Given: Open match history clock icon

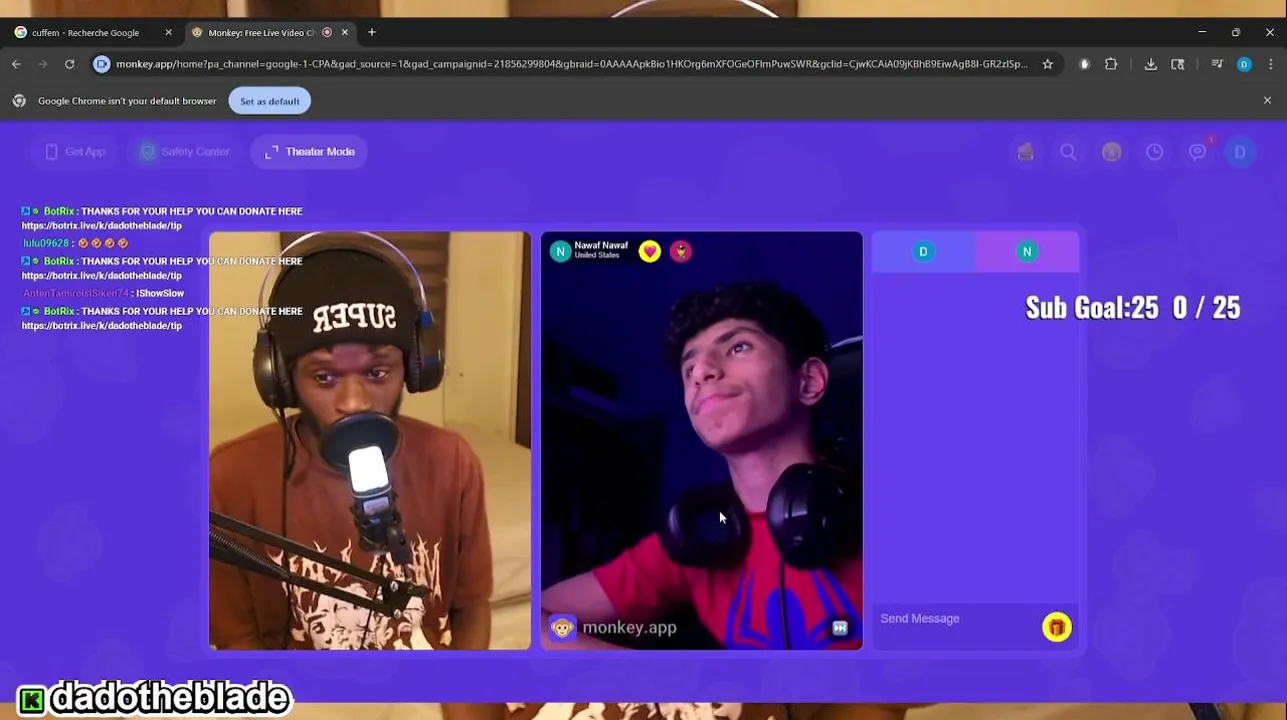Looking at the screenshot, I should [x=1154, y=152].
